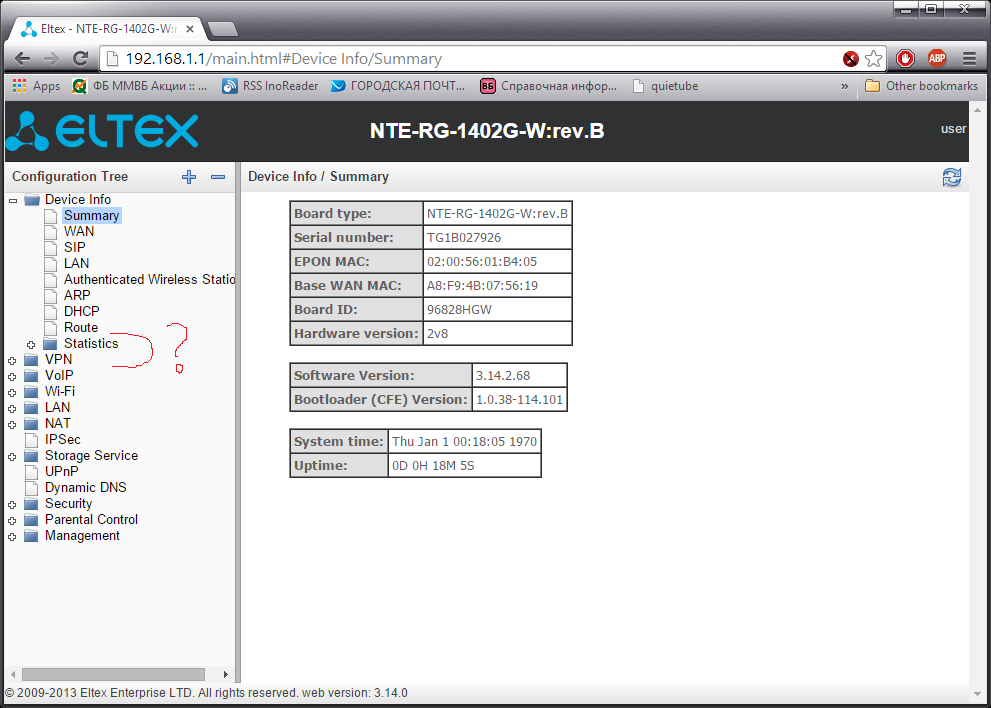Click the tree scrollbar left arrow
This screenshot has width=991, height=708.
click(13, 674)
